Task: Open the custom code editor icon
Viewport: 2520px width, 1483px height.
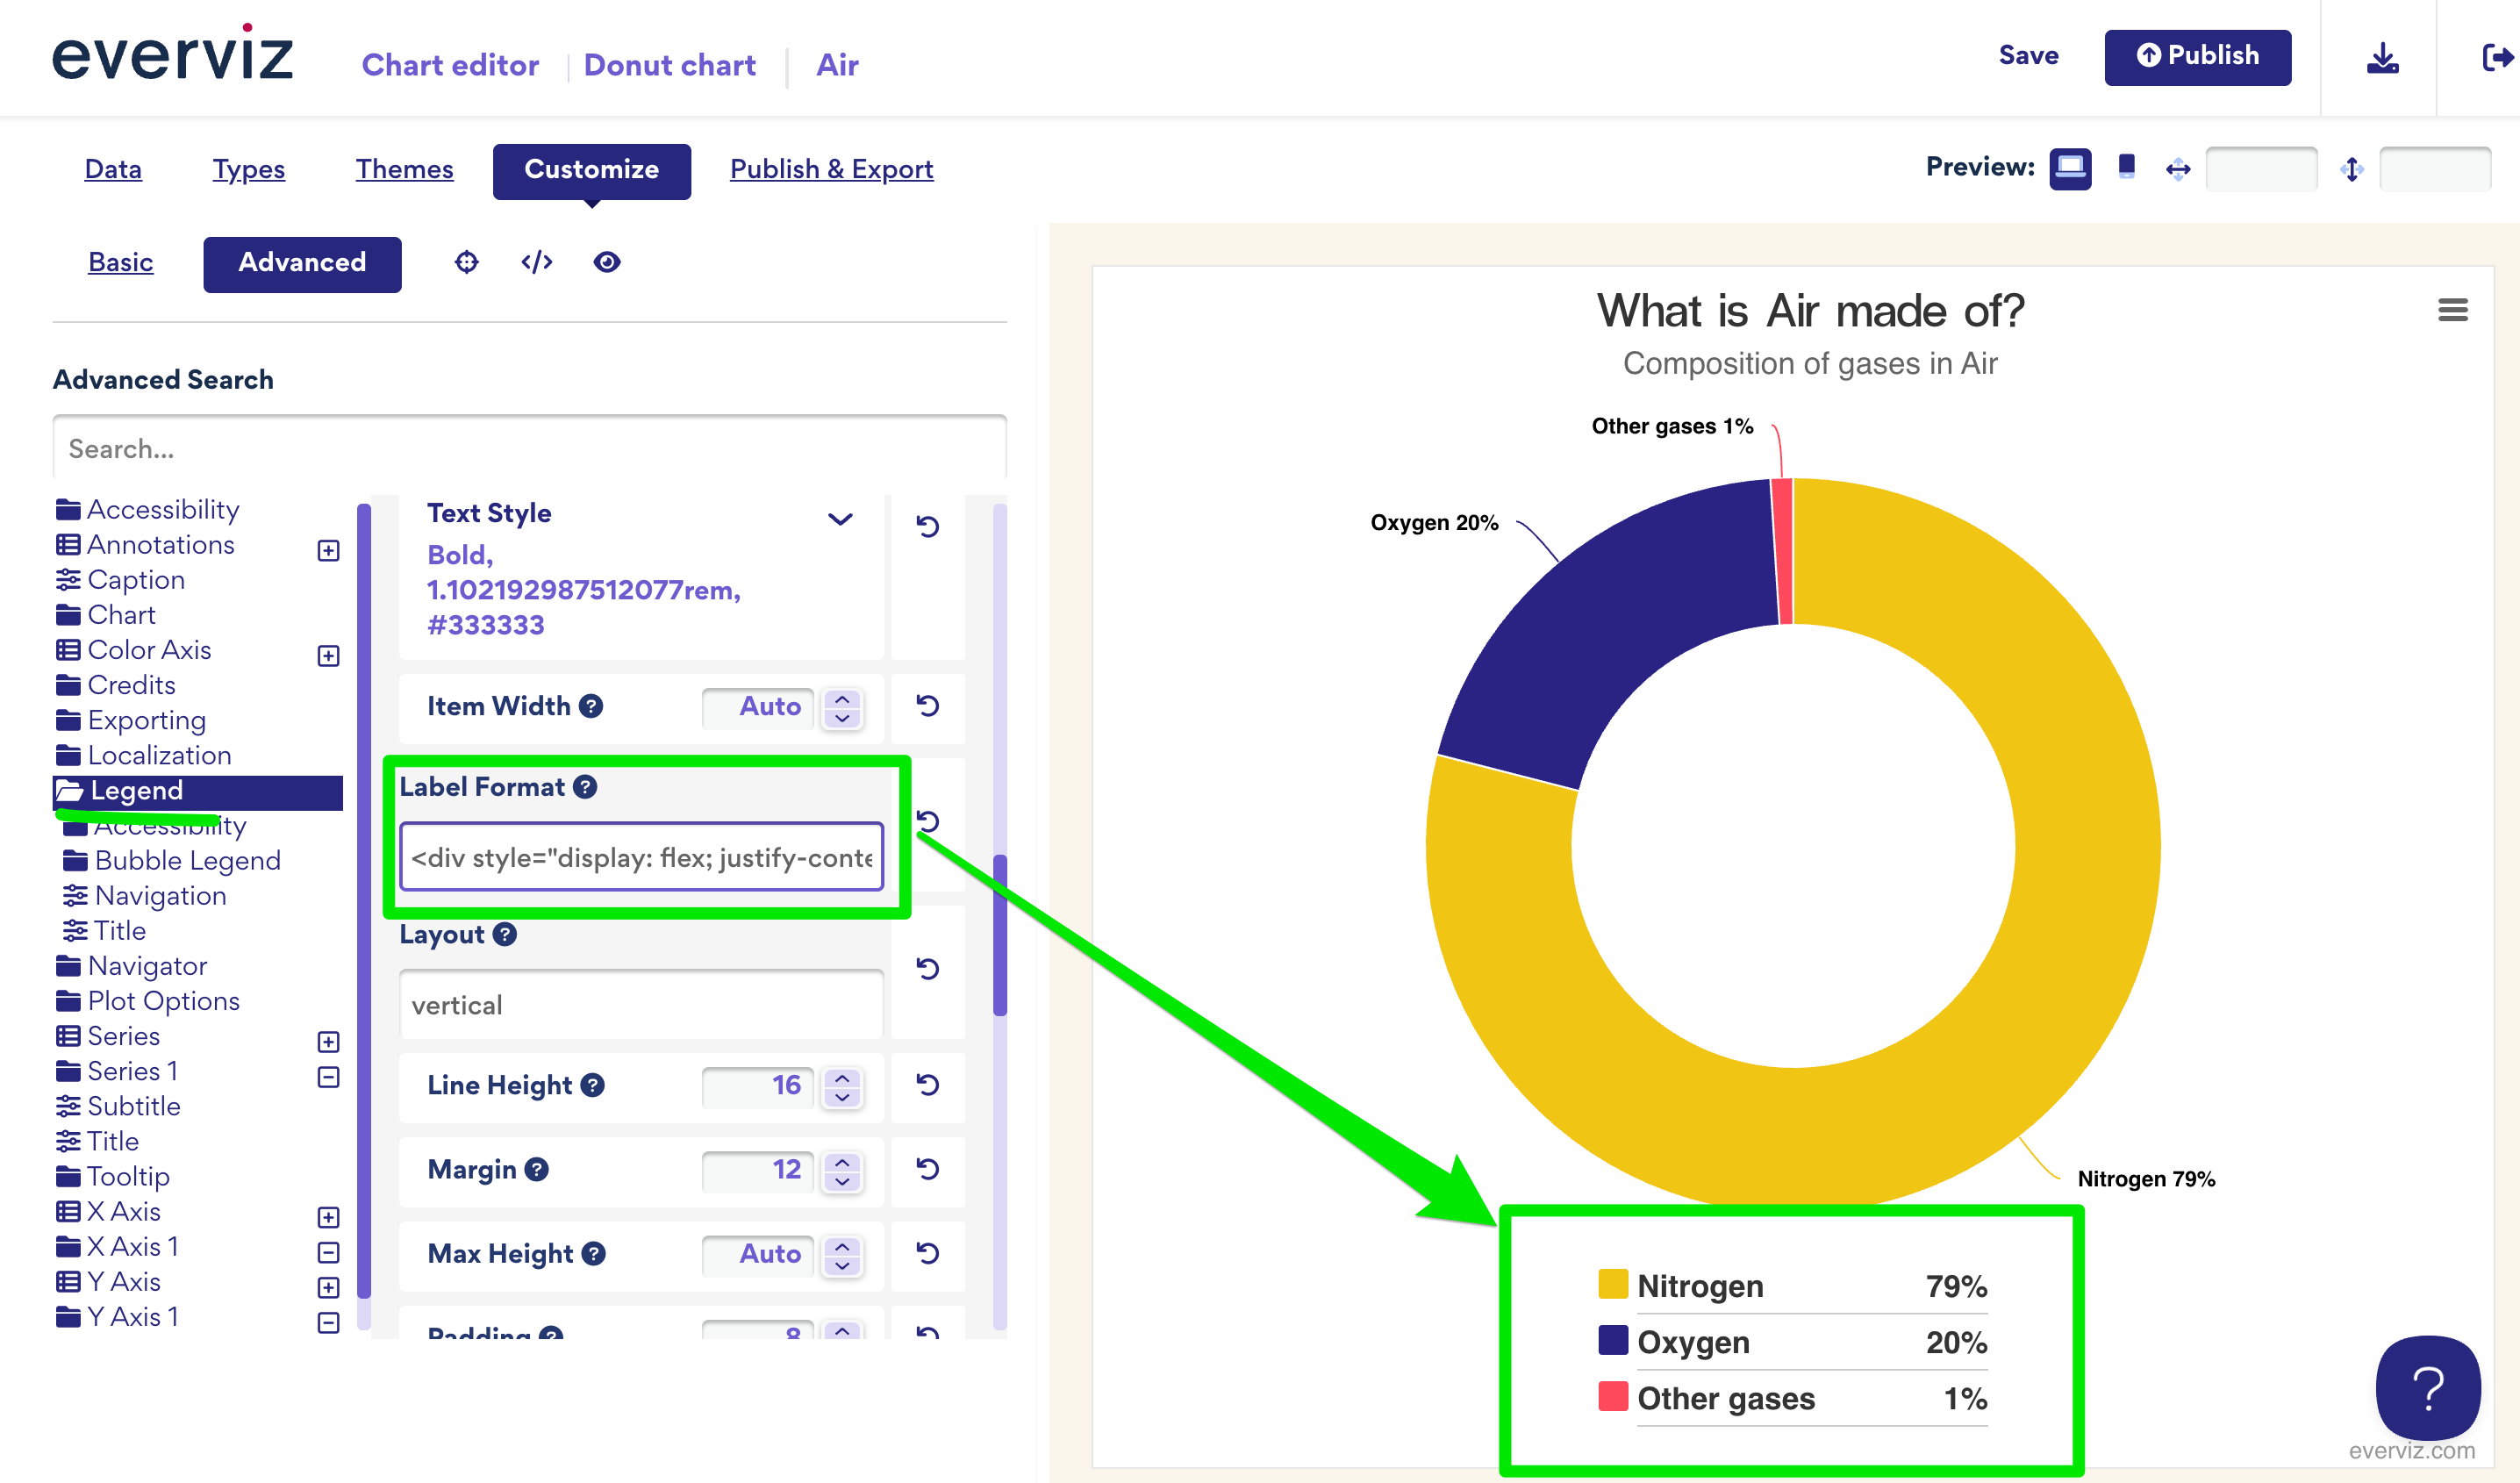Action: pyautogui.click(x=537, y=262)
